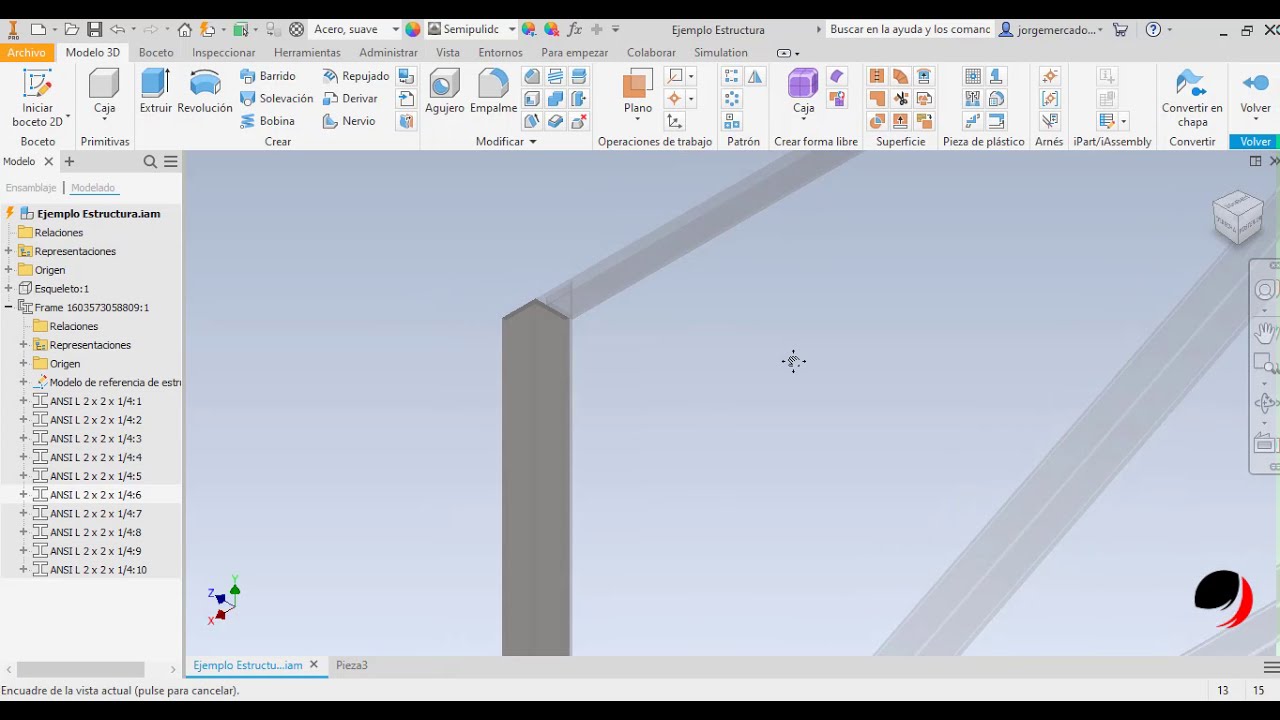Click the Home view icon in quick access toolbar

click(x=184, y=29)
